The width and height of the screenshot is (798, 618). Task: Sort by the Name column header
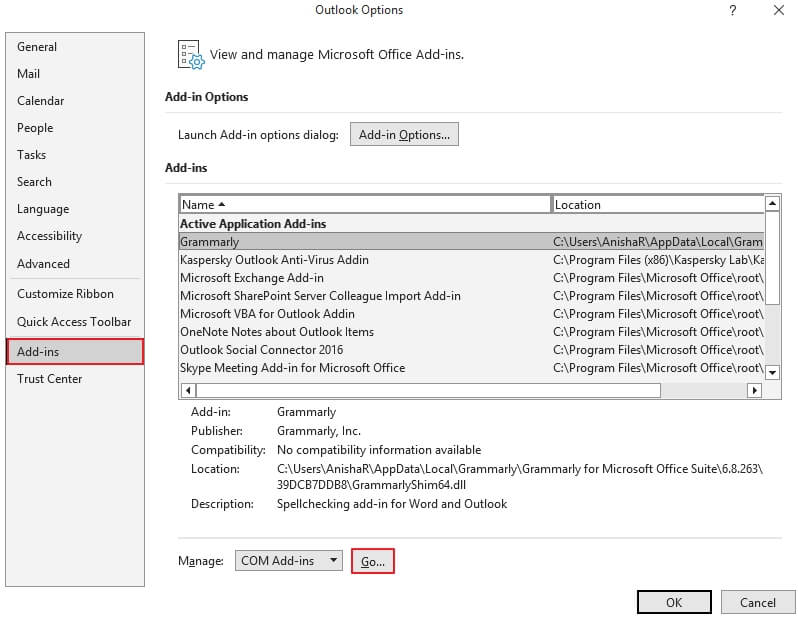365,205
